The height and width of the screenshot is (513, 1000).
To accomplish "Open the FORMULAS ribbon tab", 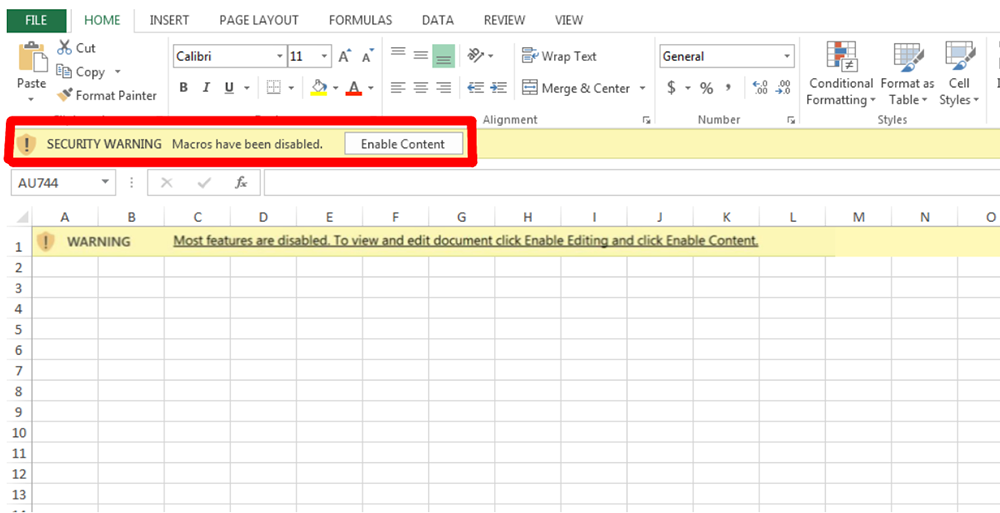I will [360, 20].
